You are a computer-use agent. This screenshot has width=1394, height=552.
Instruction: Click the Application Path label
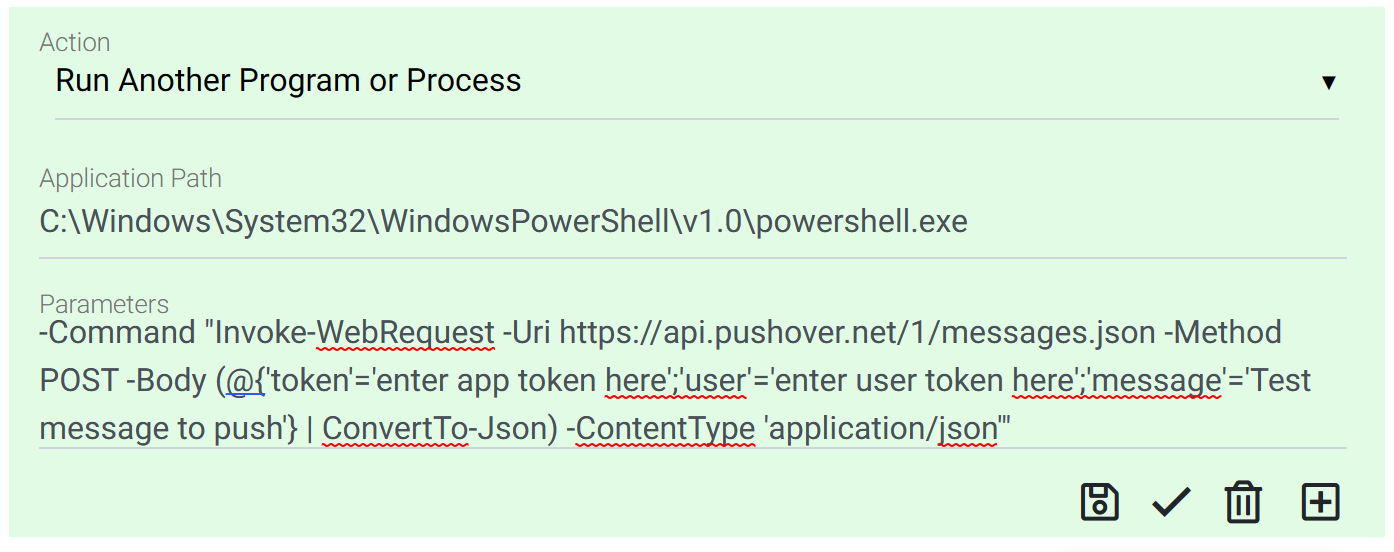click(x=130, y=178)
